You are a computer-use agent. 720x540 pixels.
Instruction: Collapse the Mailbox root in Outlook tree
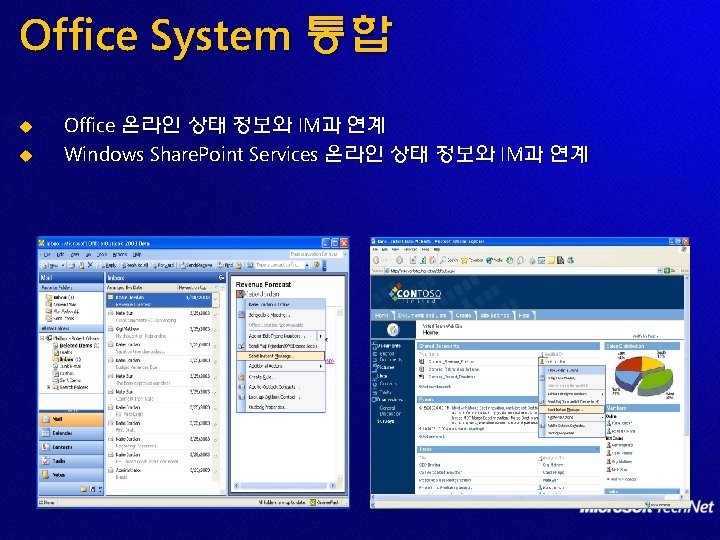tap(42, 338)
